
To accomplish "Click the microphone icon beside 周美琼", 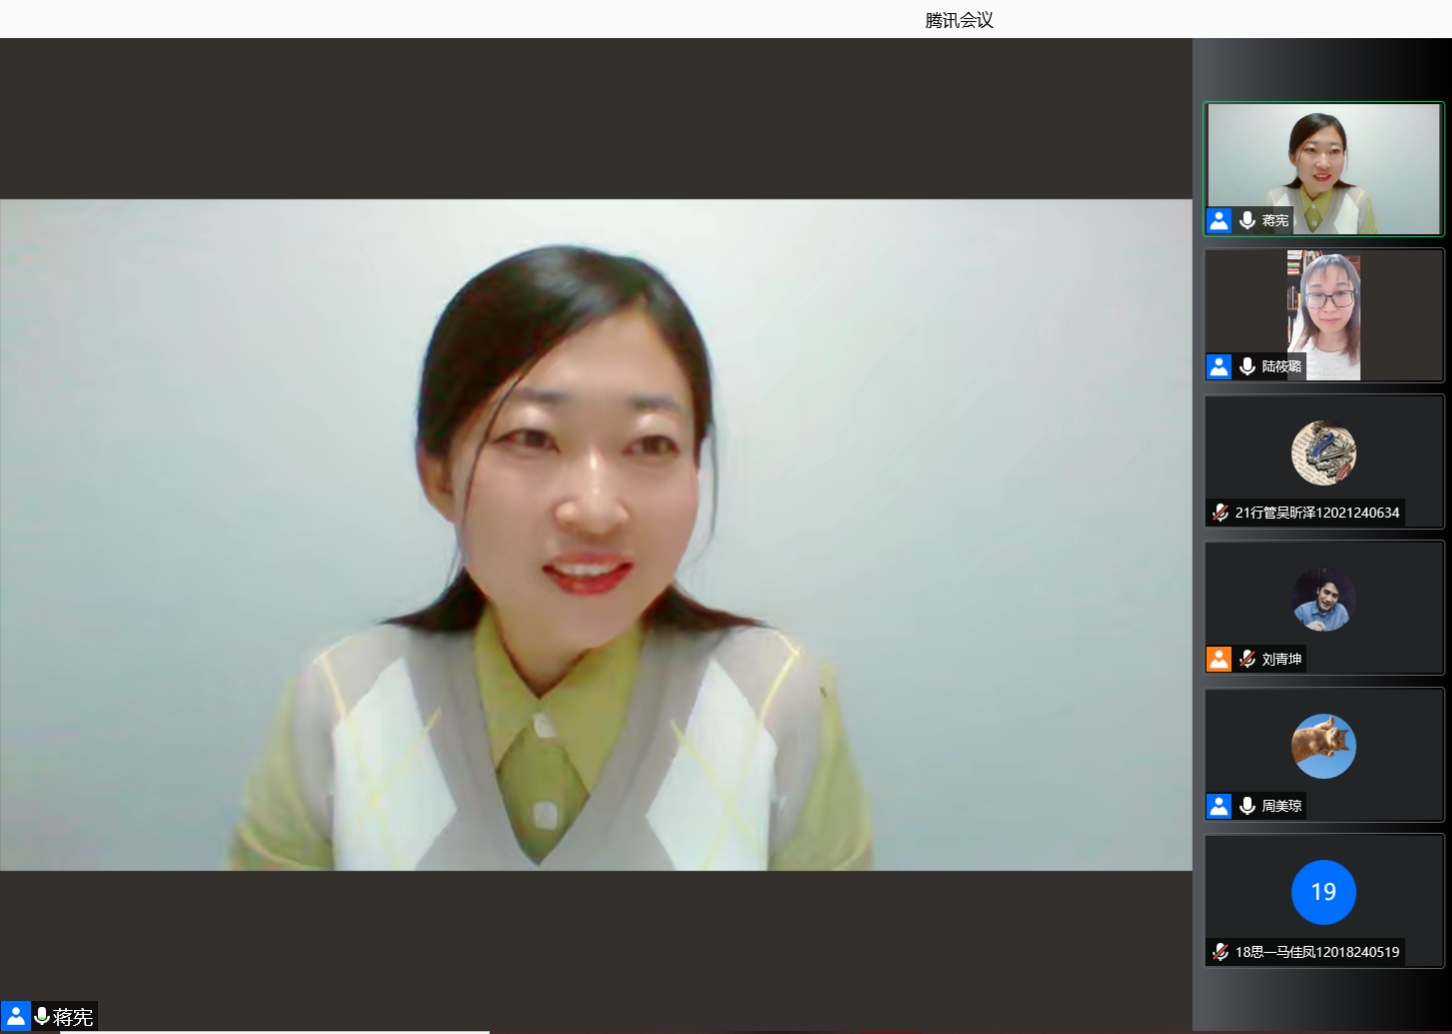I will pos(1247,805).
